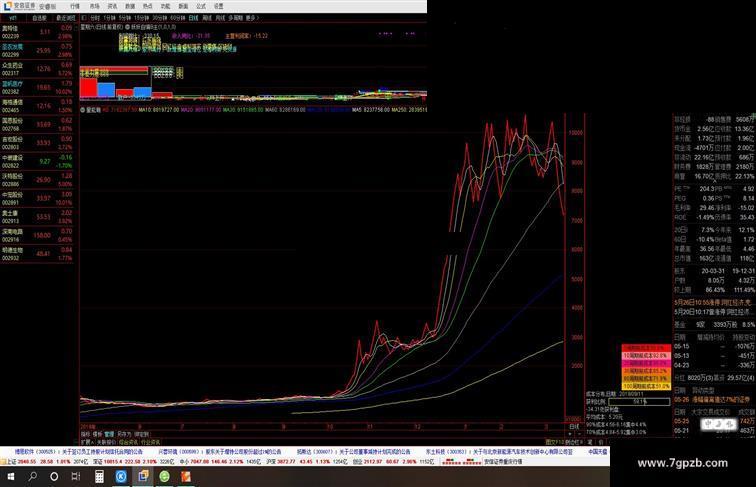
Task: Open 东土科技 (300353) announcement in ticker
Action: (499, 452)
